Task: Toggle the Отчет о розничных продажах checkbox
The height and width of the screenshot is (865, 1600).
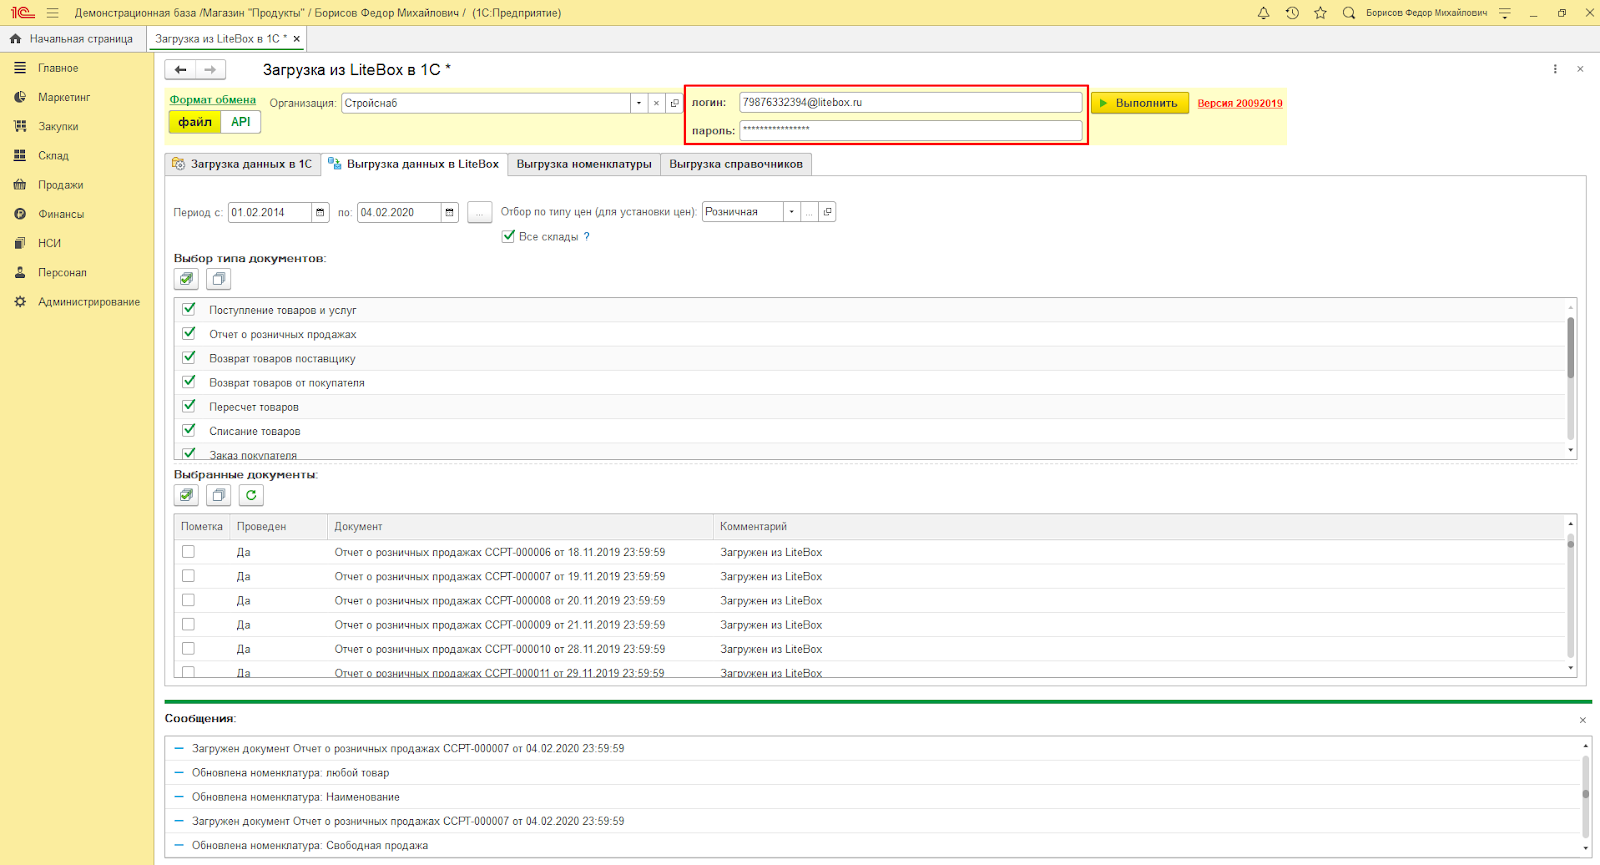Action: [x=189, y=333]
